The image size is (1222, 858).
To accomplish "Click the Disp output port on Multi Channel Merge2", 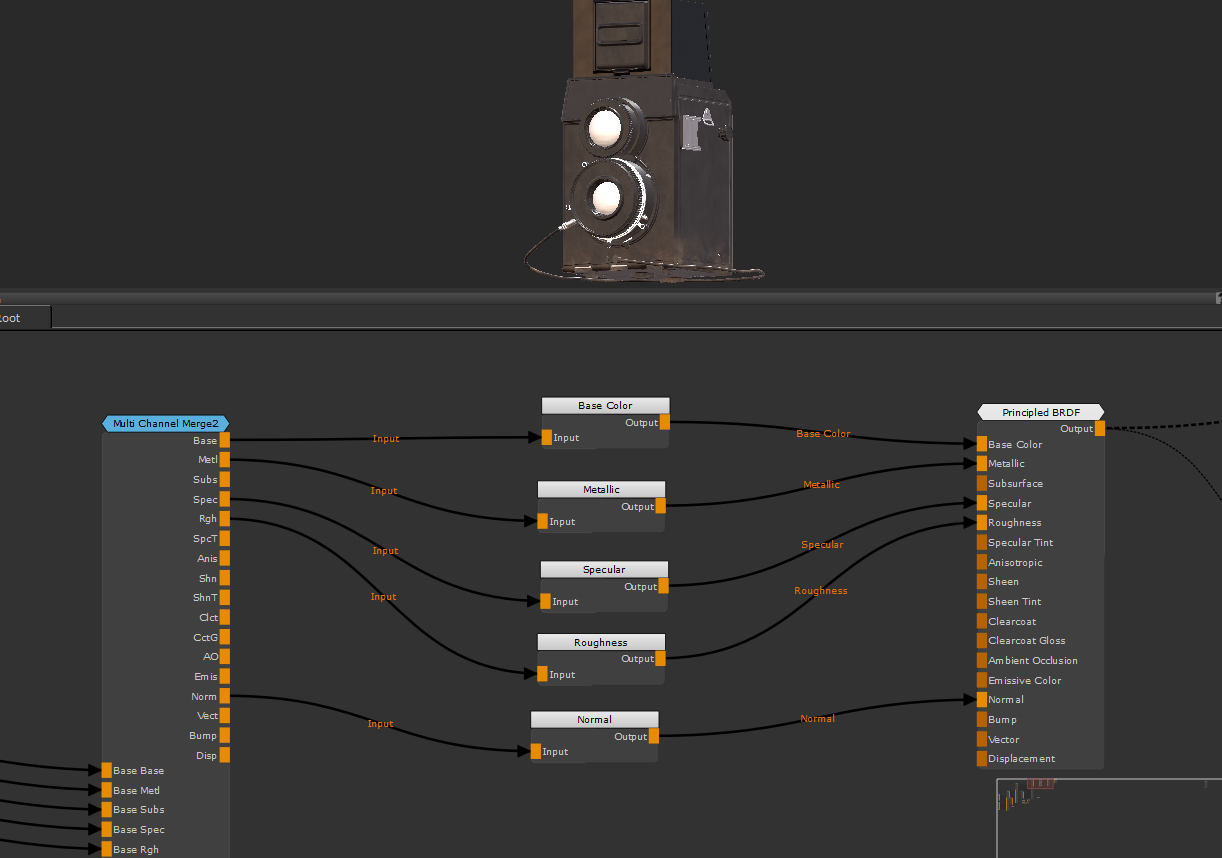I will [225, 755].
